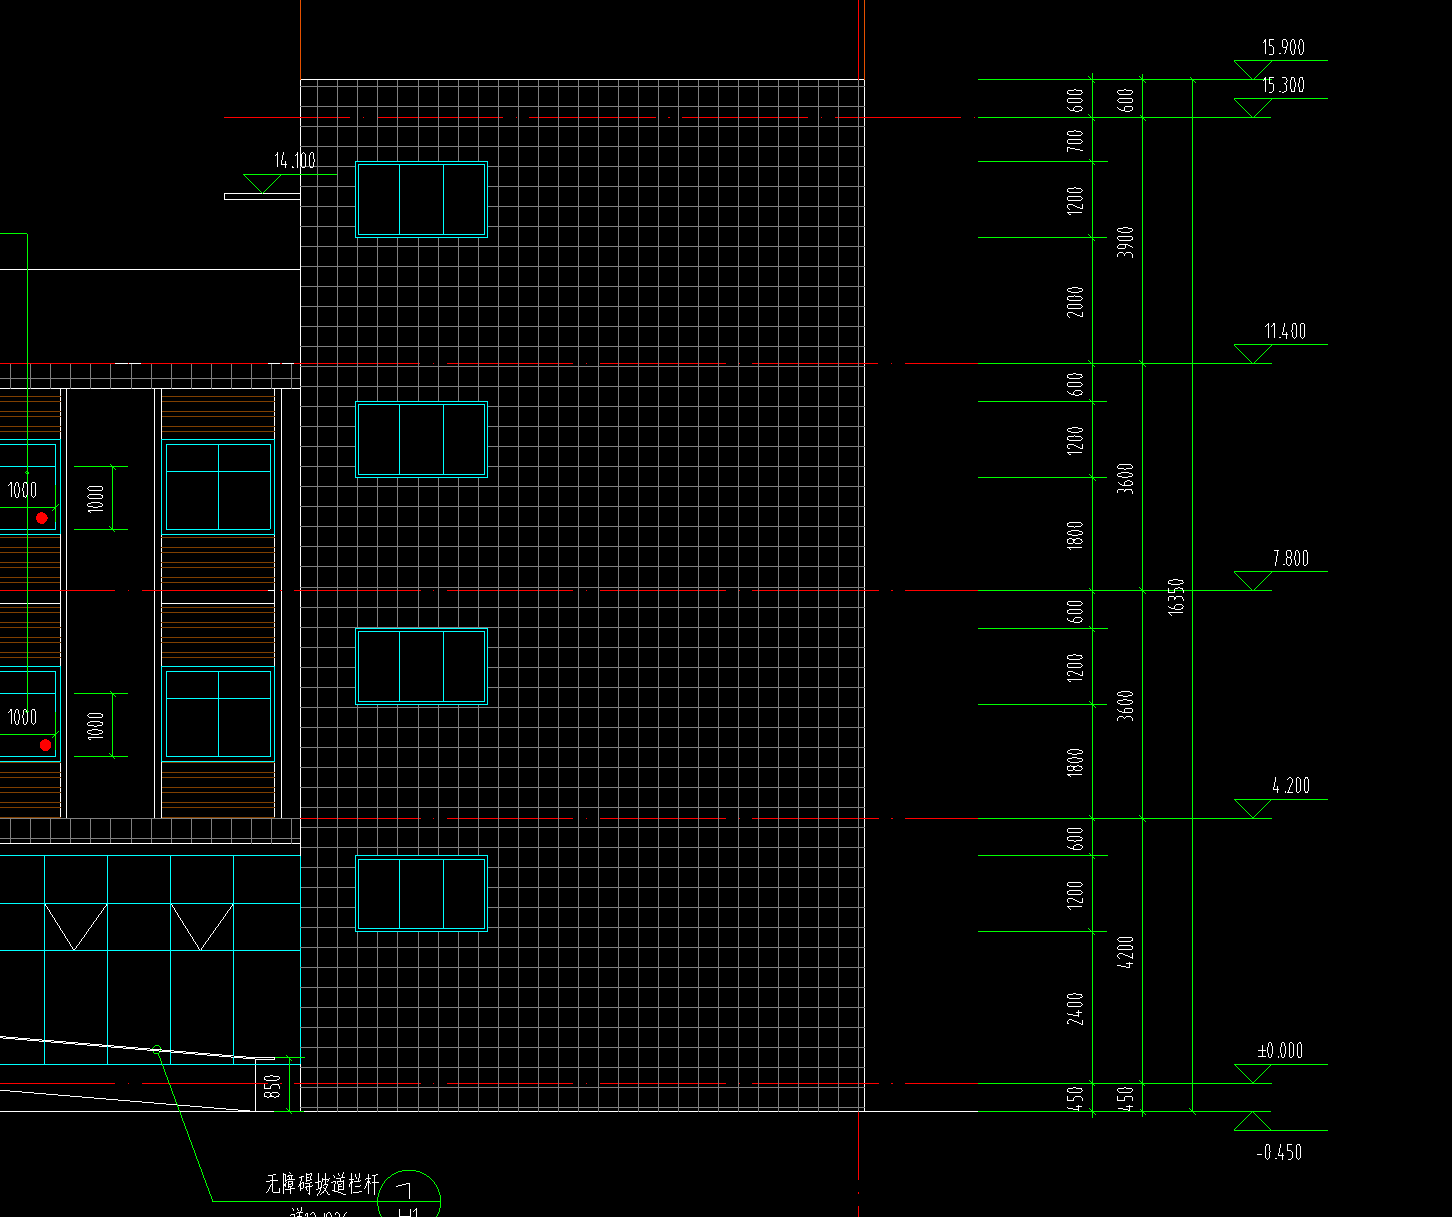The image size is (1452, 1217).
Task: Select the 700 dimension text
Action: pos(1075,140)
